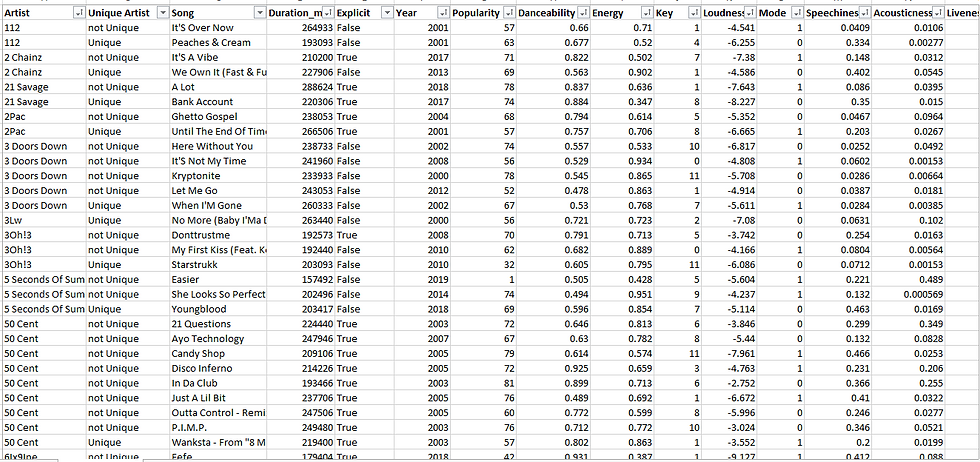Select the 'Starstrukk' song cell

click(x=218, y=265)
